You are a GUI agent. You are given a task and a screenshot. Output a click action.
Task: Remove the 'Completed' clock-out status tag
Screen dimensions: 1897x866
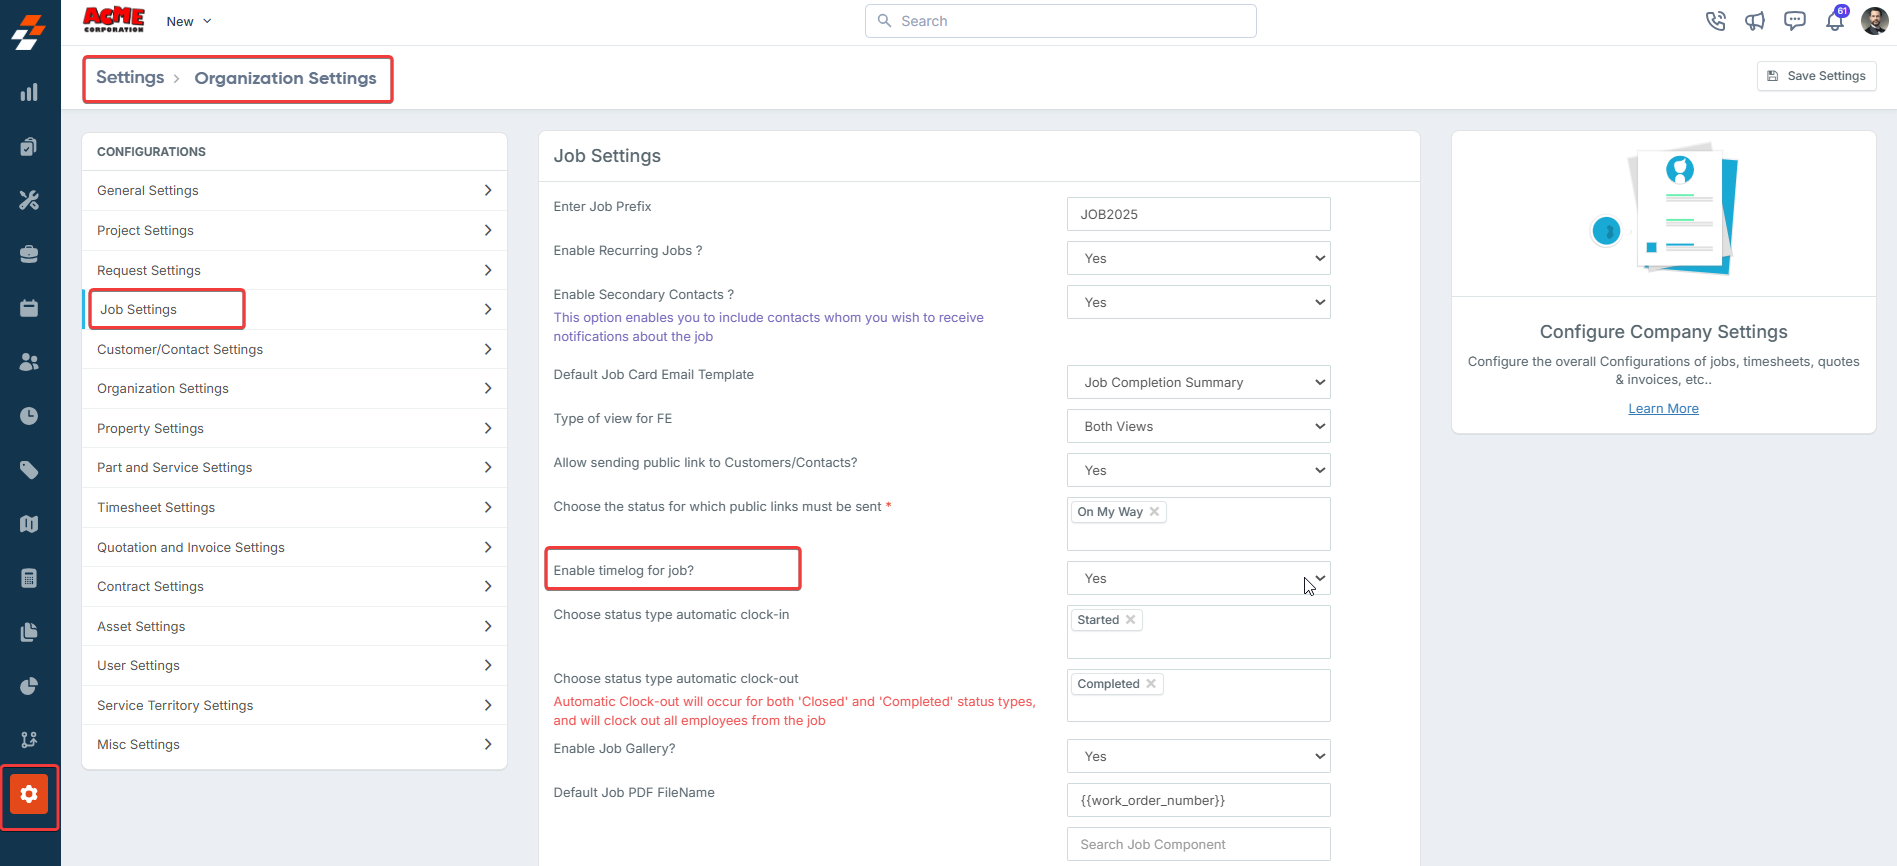pyautogui.click(x=1151, y=684)
